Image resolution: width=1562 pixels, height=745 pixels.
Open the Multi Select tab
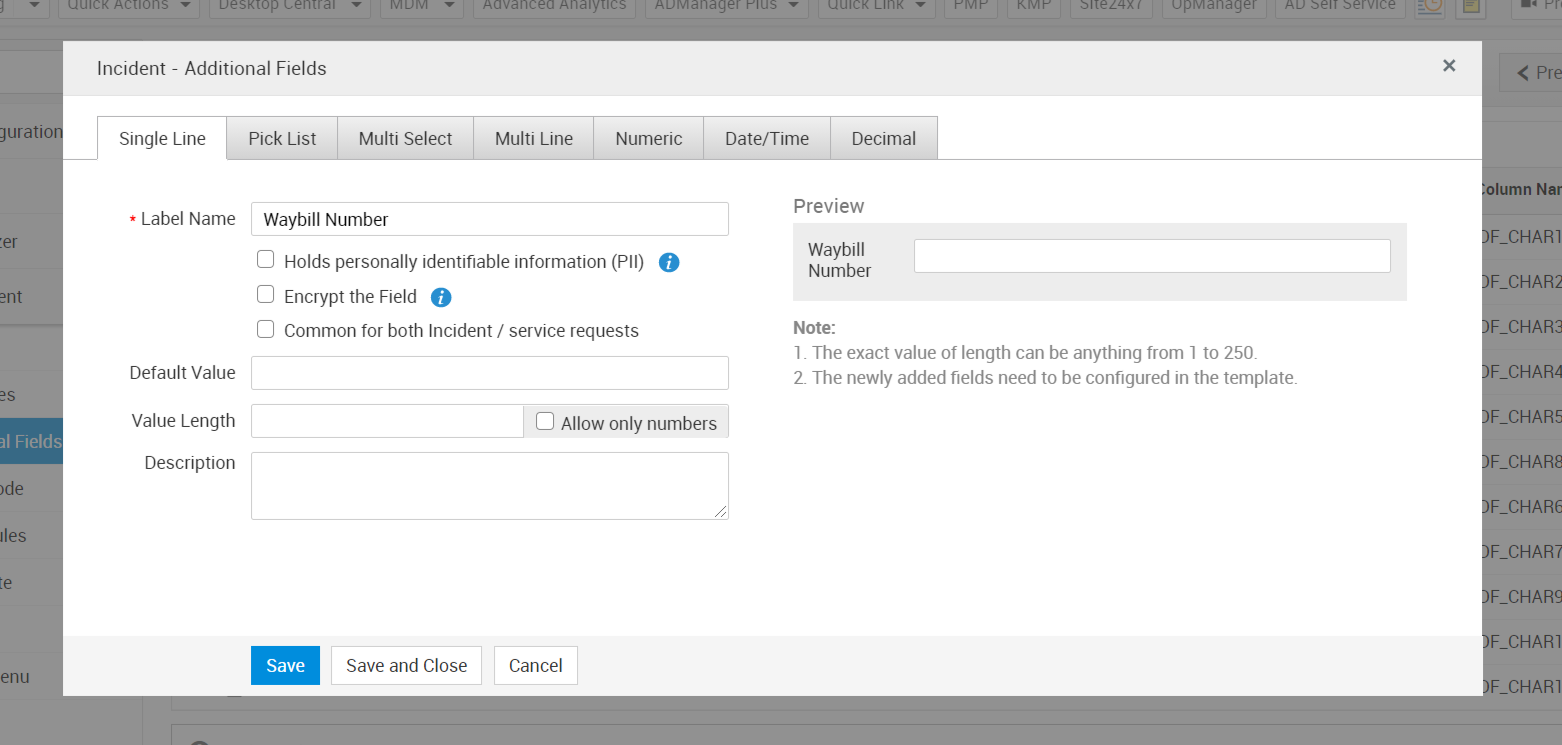coord(405,139)
